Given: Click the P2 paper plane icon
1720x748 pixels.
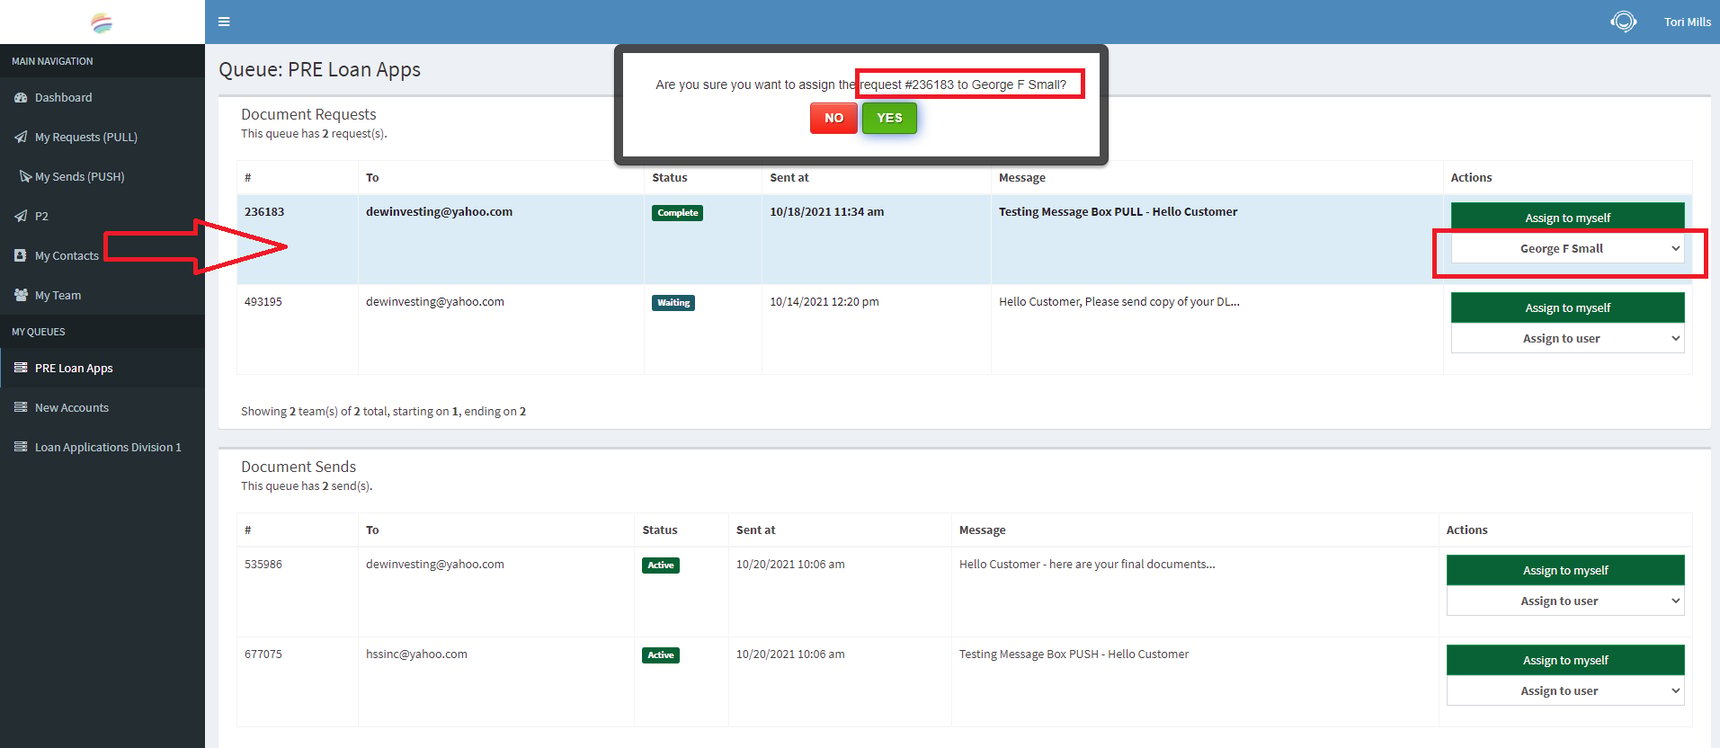Looking at the screenshot, I should 20,216.
